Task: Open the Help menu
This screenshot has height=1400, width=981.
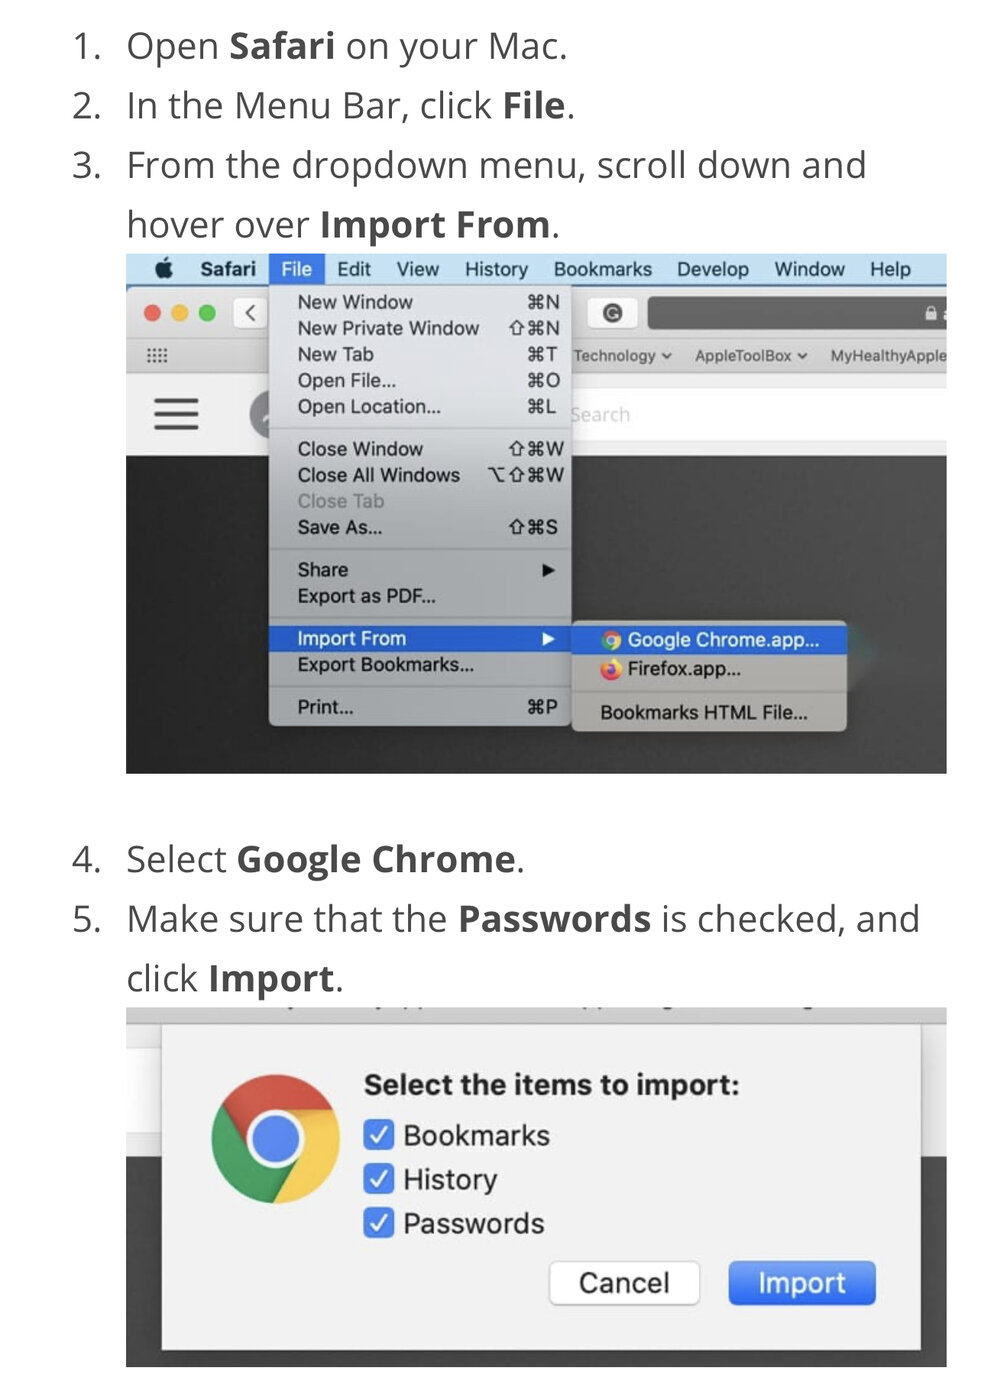Action: (x=890, y=269)
